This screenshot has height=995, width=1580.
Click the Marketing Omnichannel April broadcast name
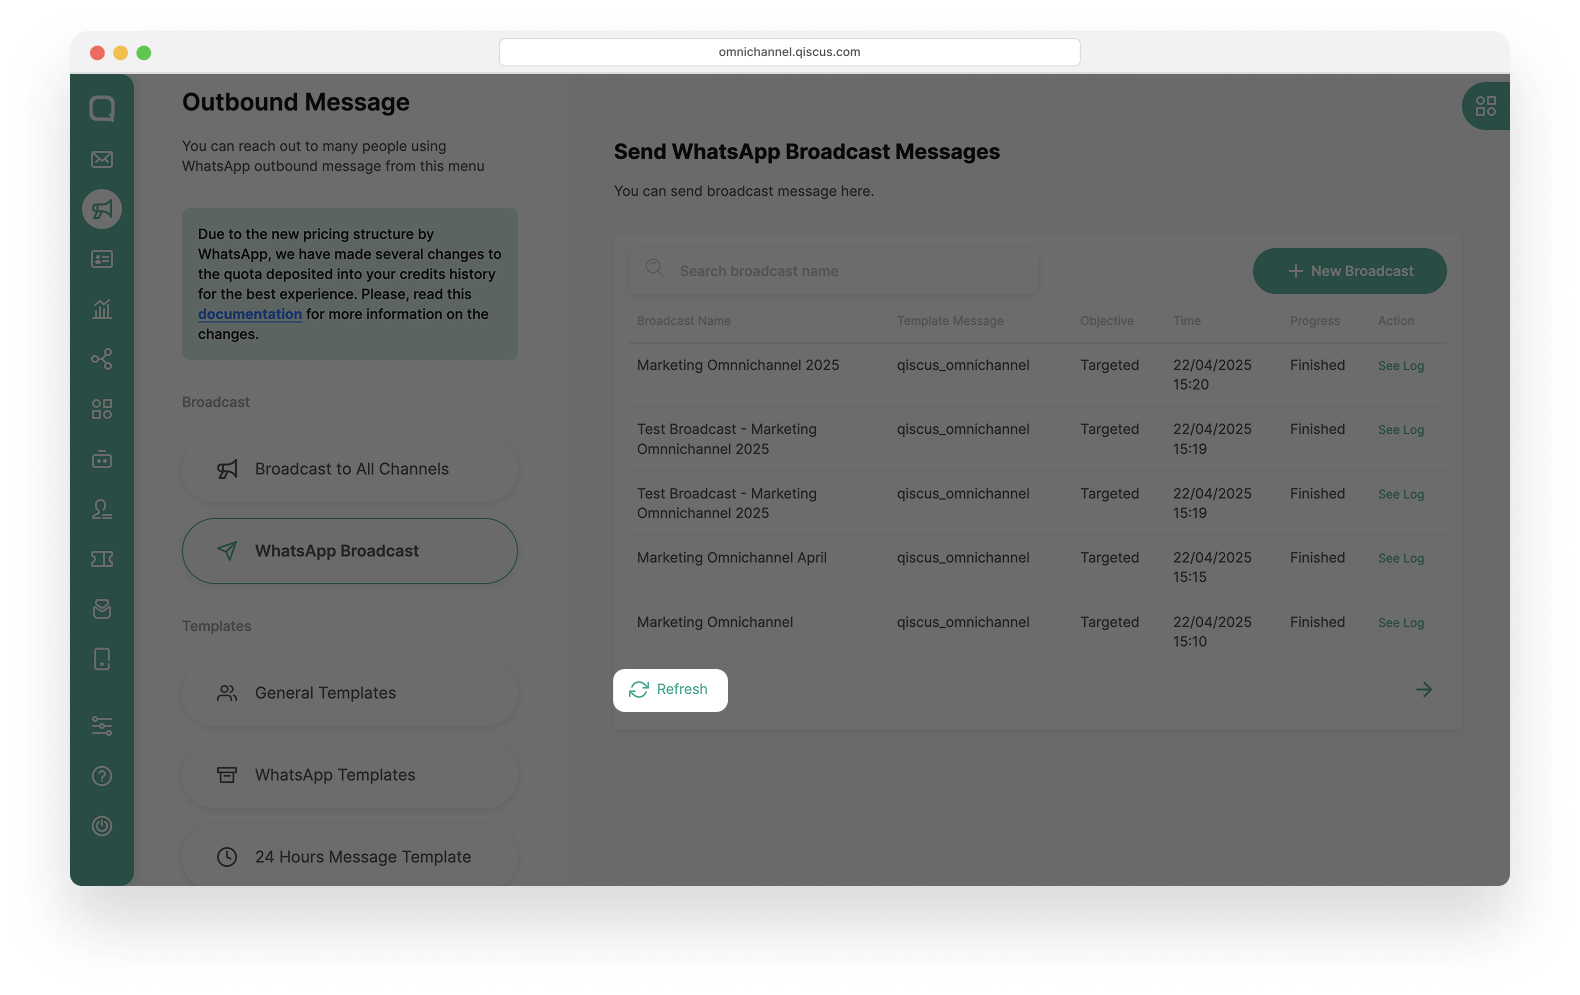pos(732,558)
